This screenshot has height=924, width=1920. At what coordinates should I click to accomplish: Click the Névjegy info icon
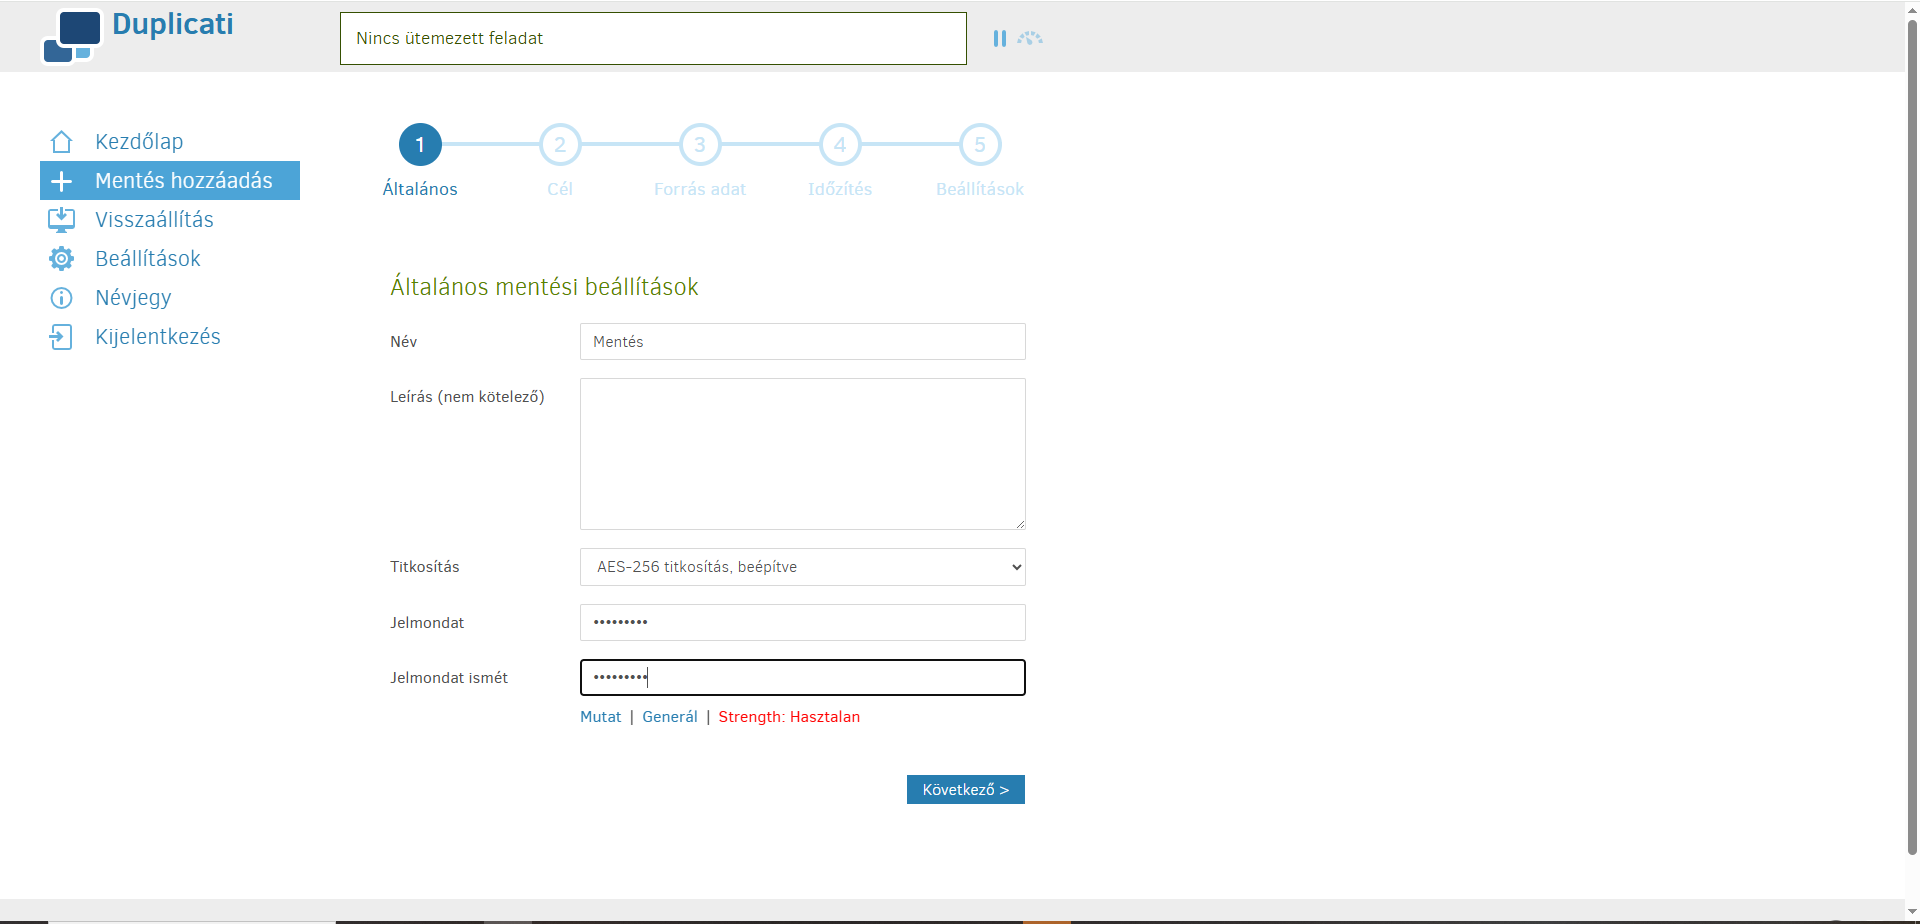61,298
